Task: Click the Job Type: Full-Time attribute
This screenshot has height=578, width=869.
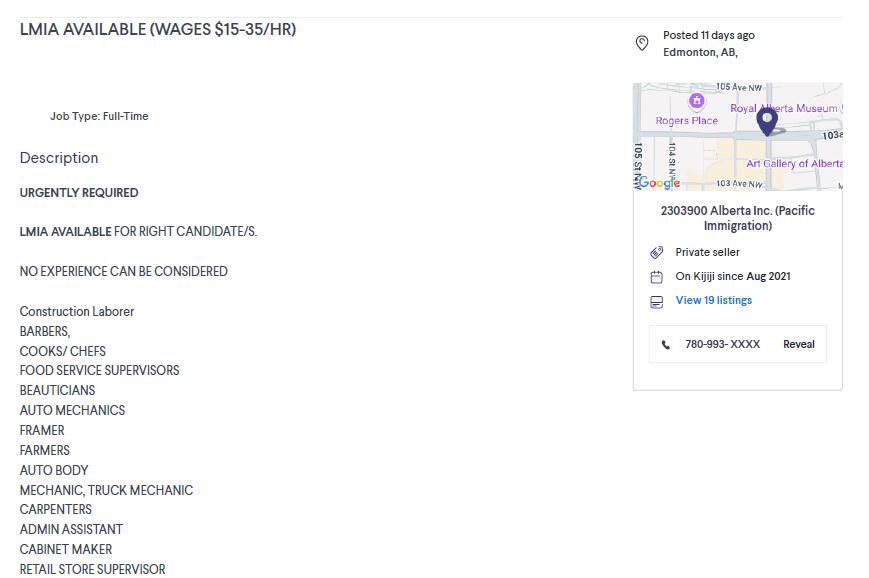Action: coord(99,116)
